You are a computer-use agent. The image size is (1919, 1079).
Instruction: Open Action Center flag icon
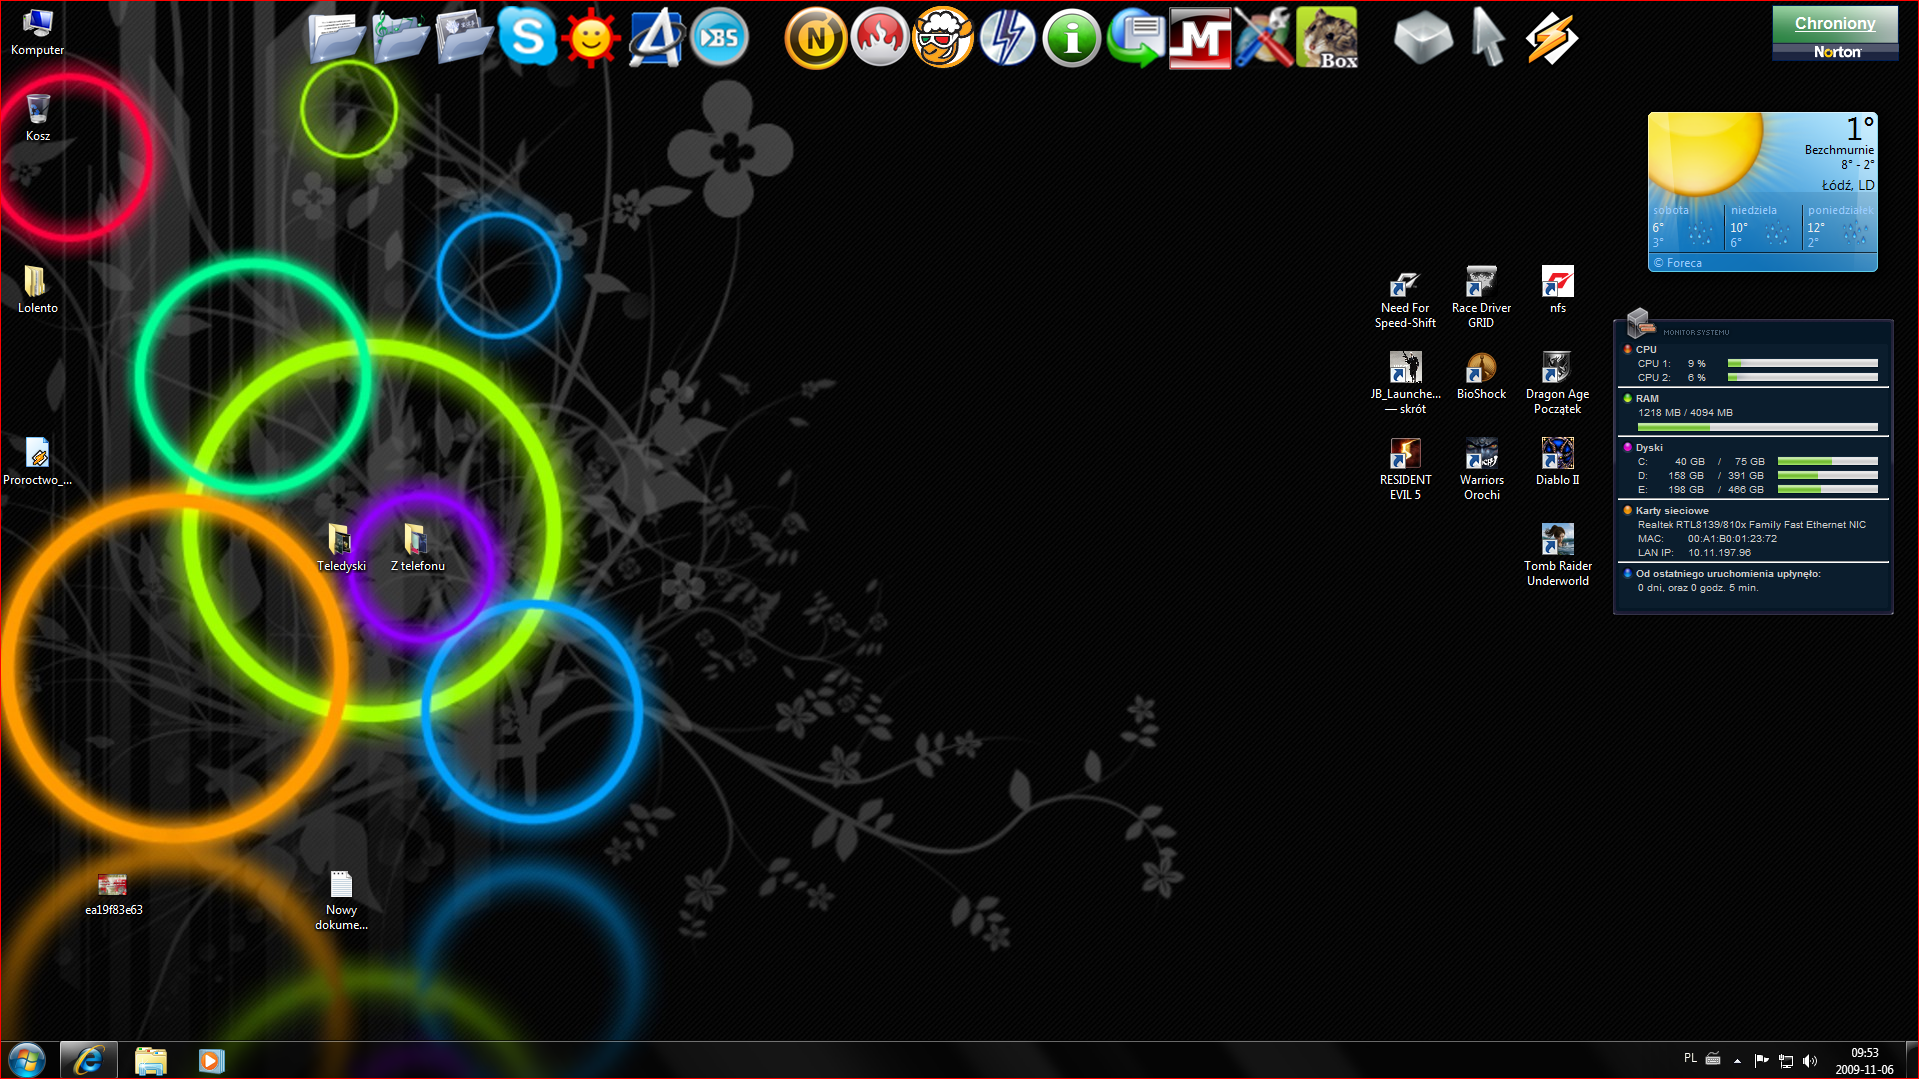click(x=1761, y=1060)
